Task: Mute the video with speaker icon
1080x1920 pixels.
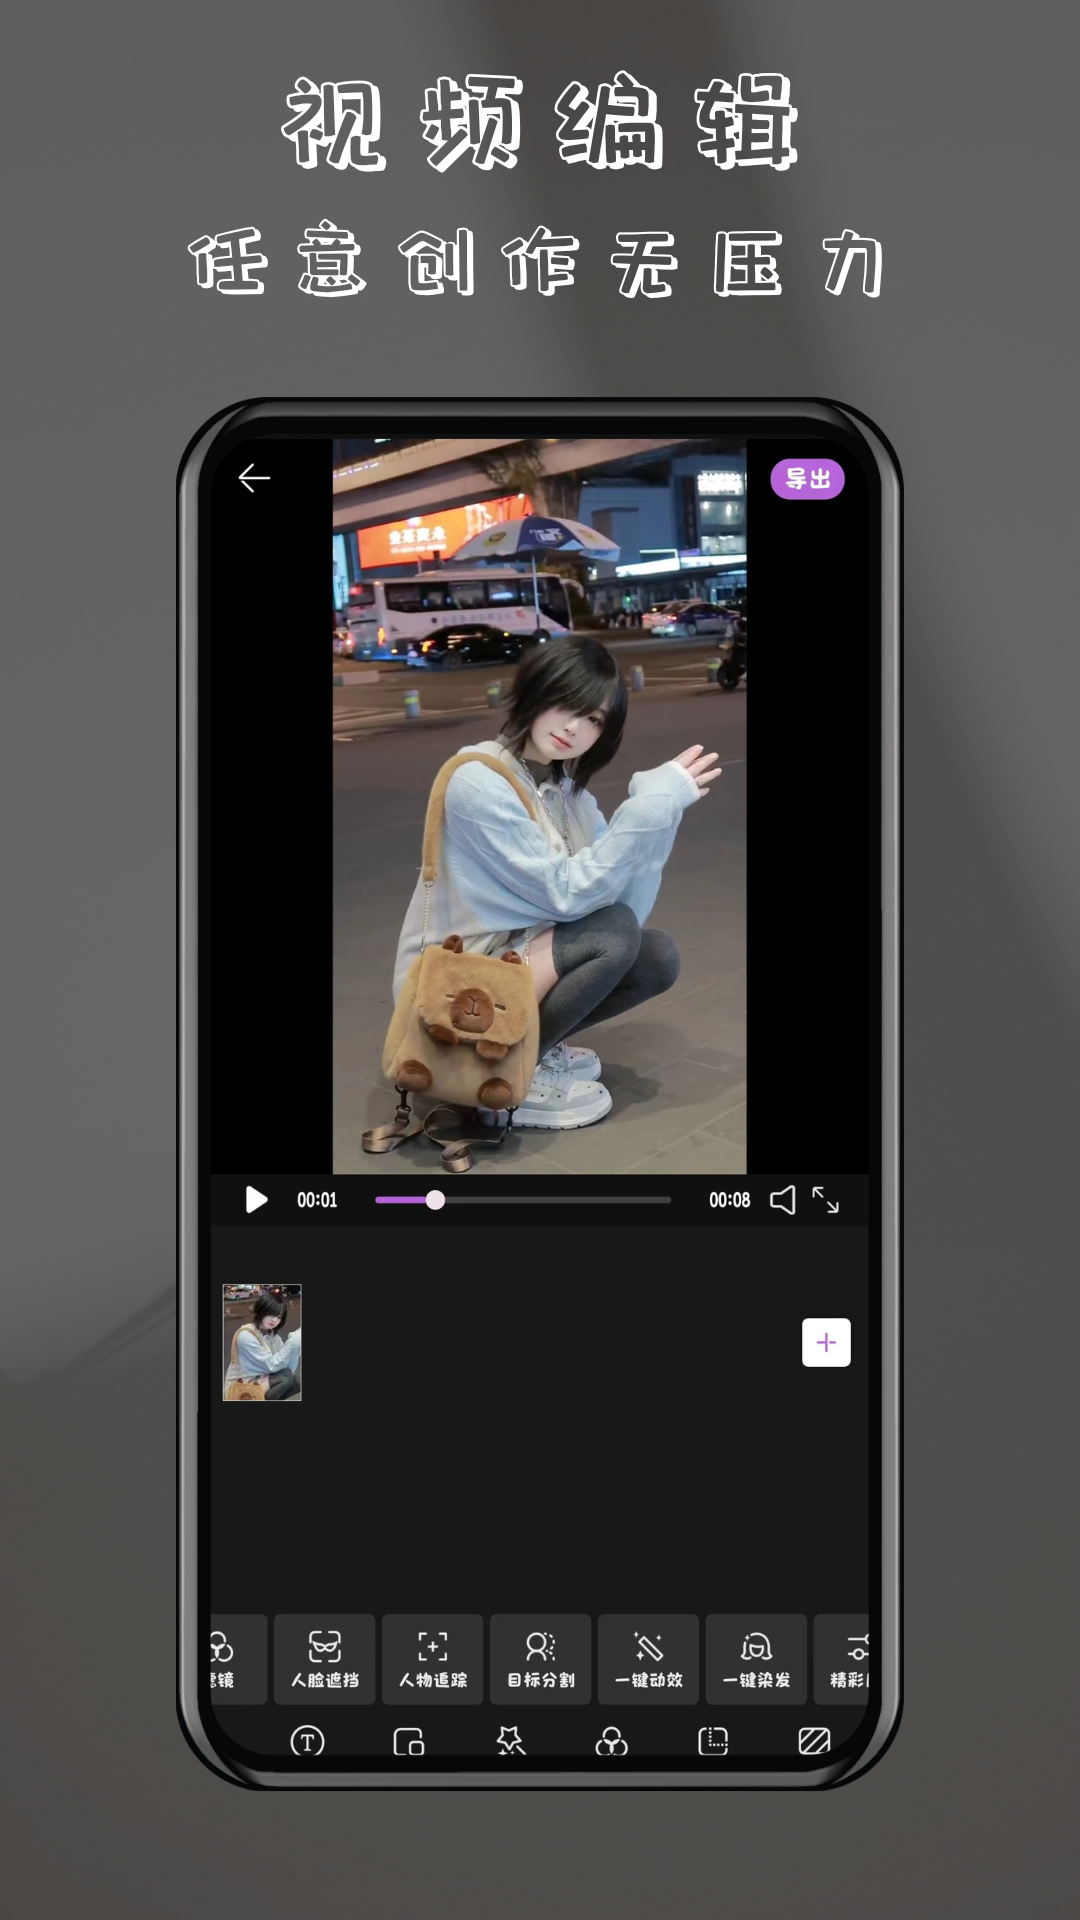Action: tap(783, 1200)
